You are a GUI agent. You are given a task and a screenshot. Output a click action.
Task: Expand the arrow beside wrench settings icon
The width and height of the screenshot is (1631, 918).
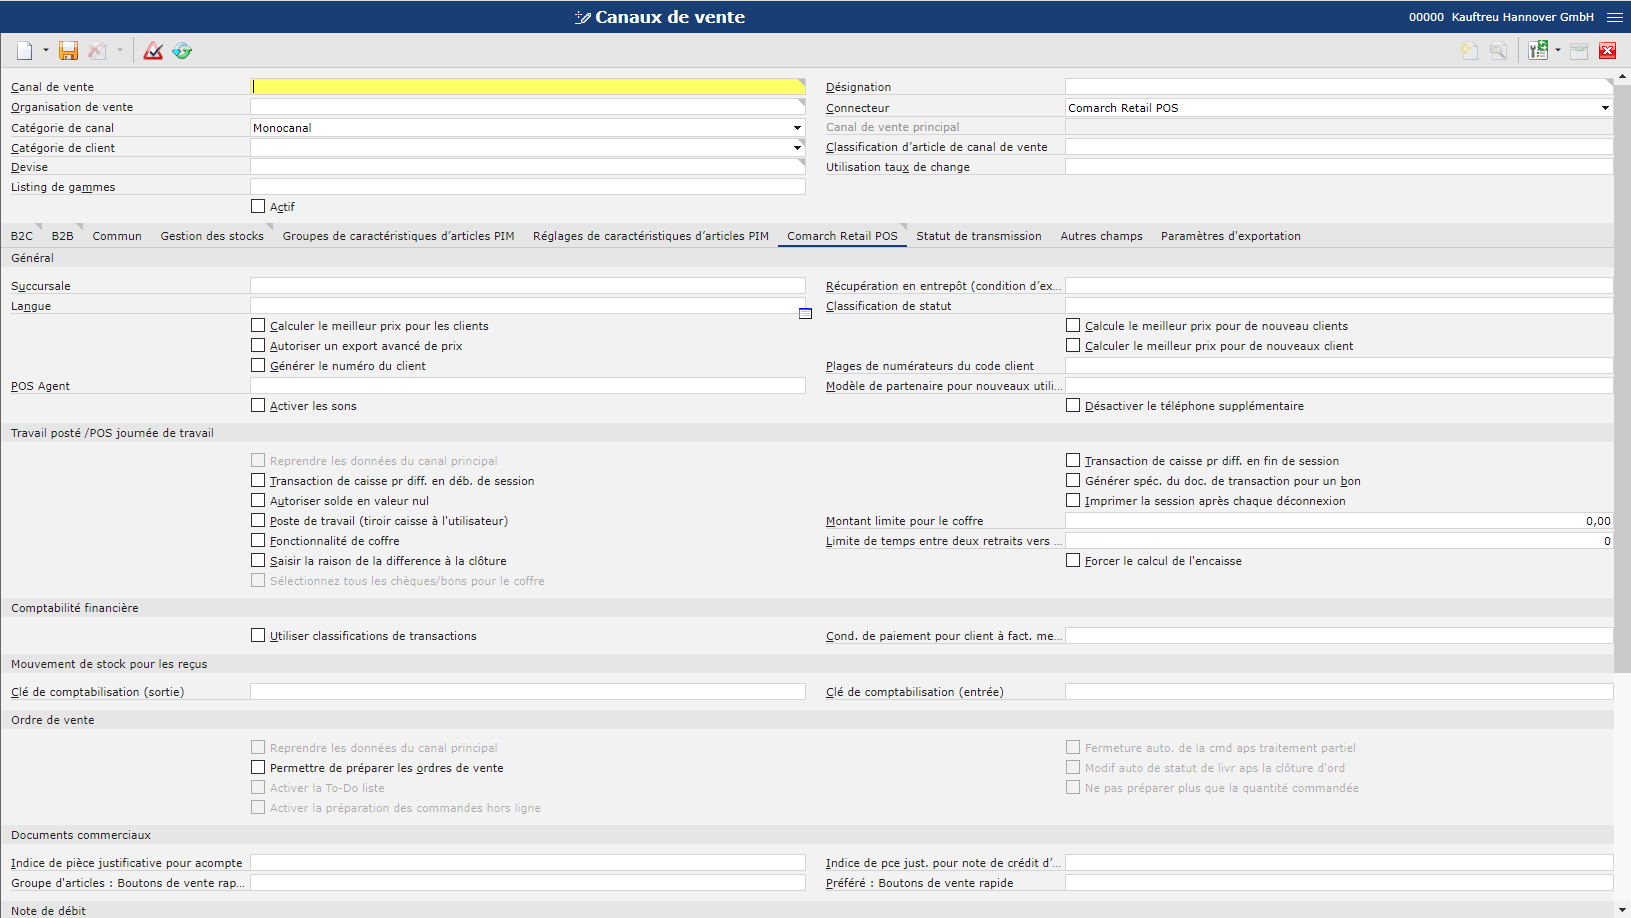pyautogui.click(x=1558, y=50)
